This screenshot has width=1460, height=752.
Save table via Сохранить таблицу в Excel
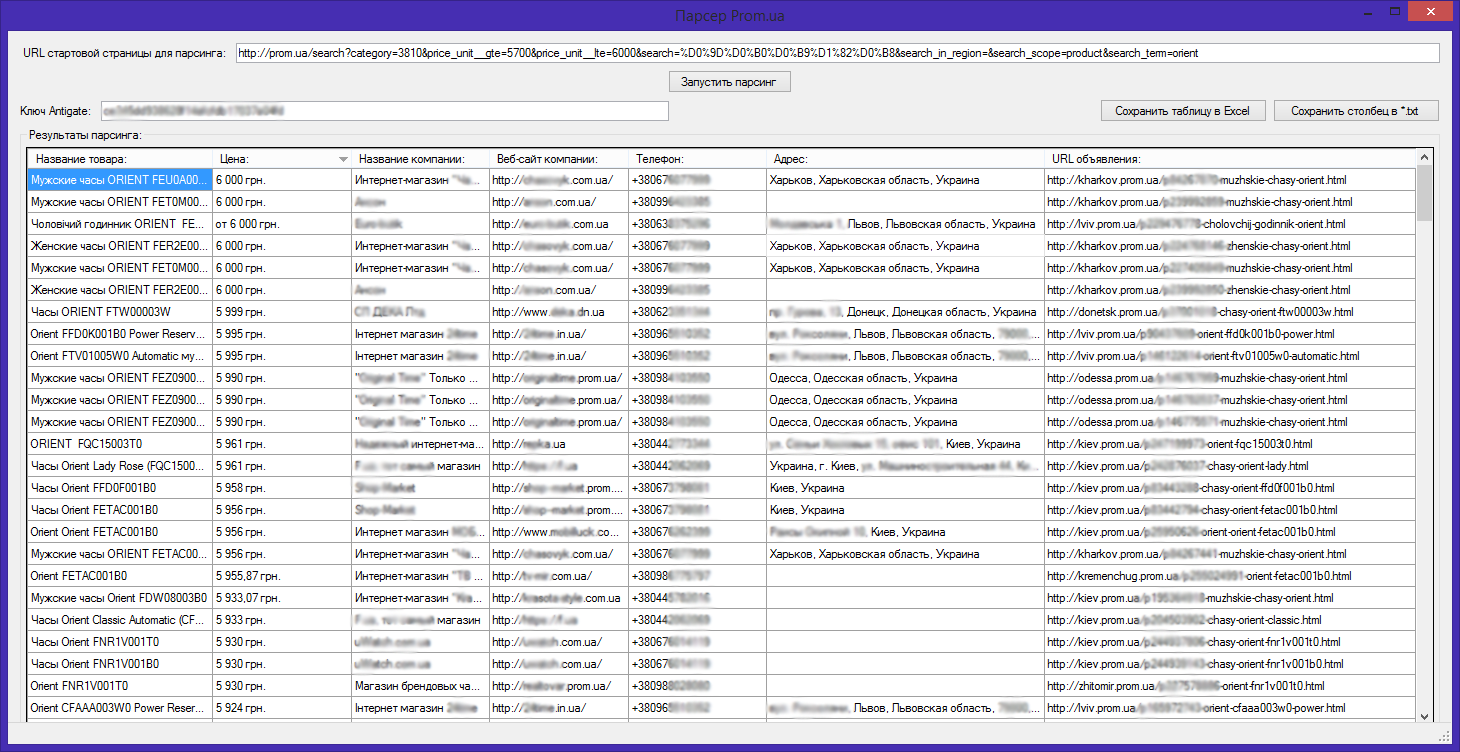(1182, 110)
